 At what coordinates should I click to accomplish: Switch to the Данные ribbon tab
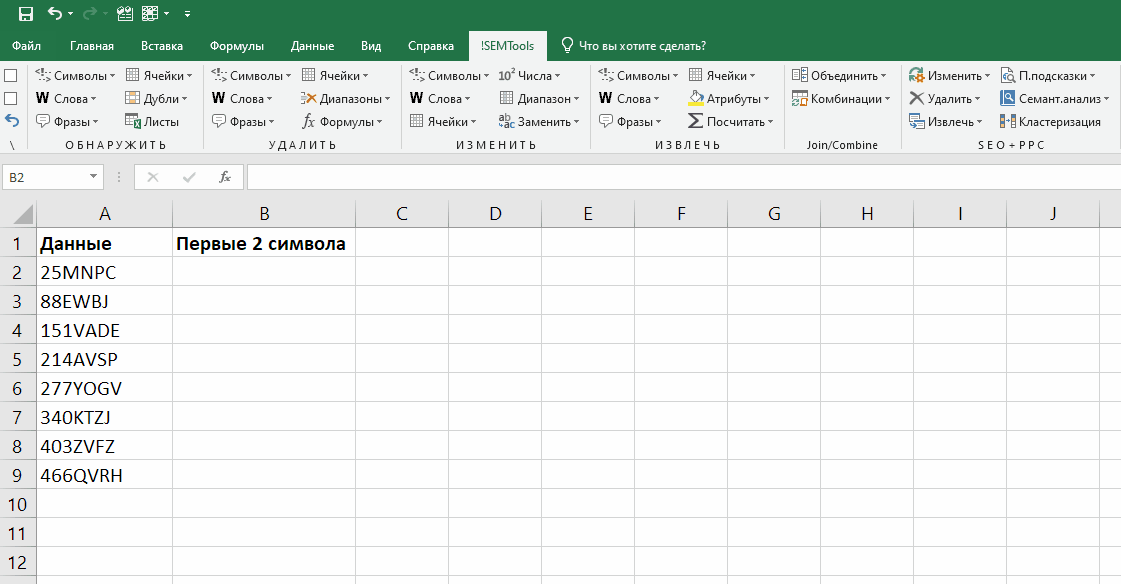tap(312, 46)
